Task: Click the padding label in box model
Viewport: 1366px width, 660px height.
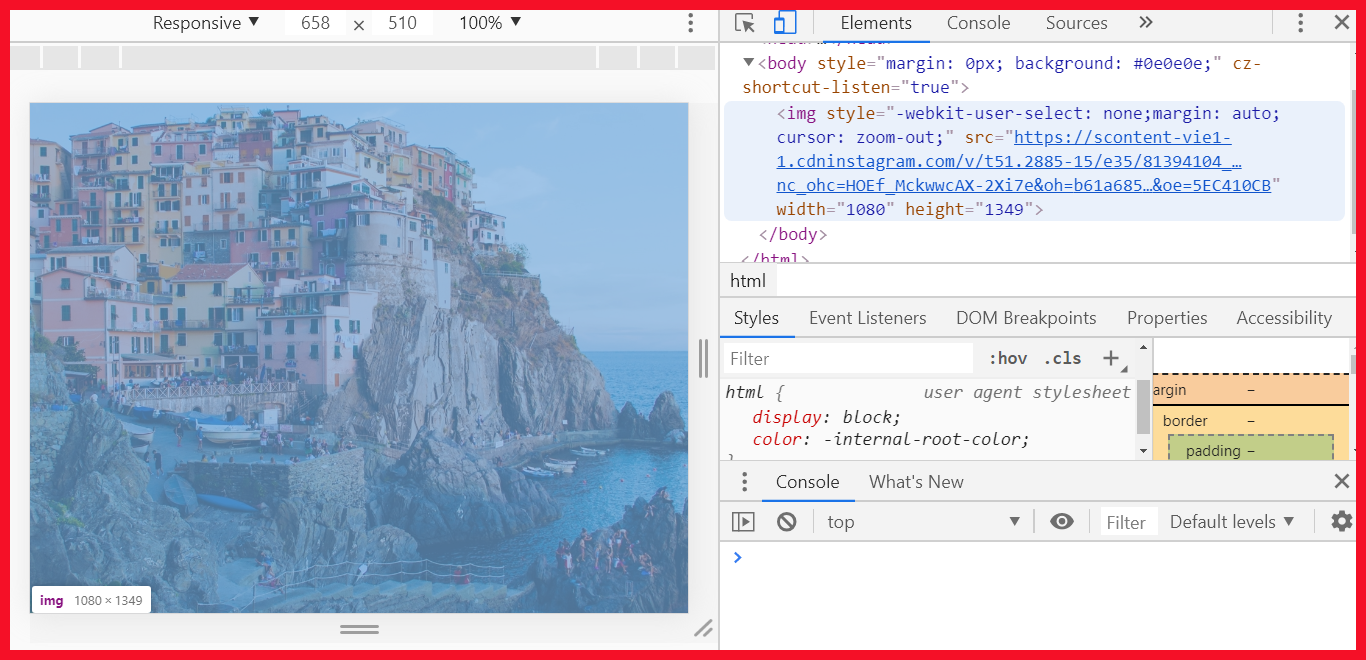Action: [1213, 451]
